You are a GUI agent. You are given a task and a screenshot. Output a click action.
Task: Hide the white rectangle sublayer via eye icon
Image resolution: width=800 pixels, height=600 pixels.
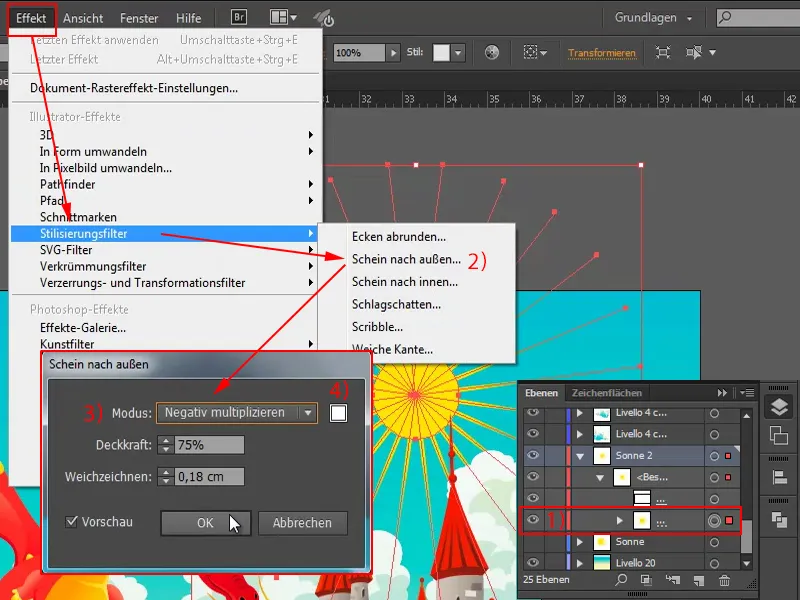pyautogui.click(x=533, y=498)
